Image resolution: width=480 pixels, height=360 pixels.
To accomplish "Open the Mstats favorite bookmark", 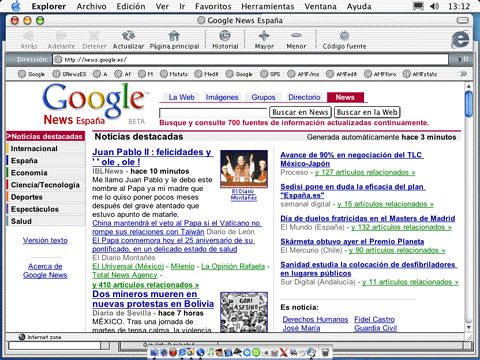I will tap(174, 74).
